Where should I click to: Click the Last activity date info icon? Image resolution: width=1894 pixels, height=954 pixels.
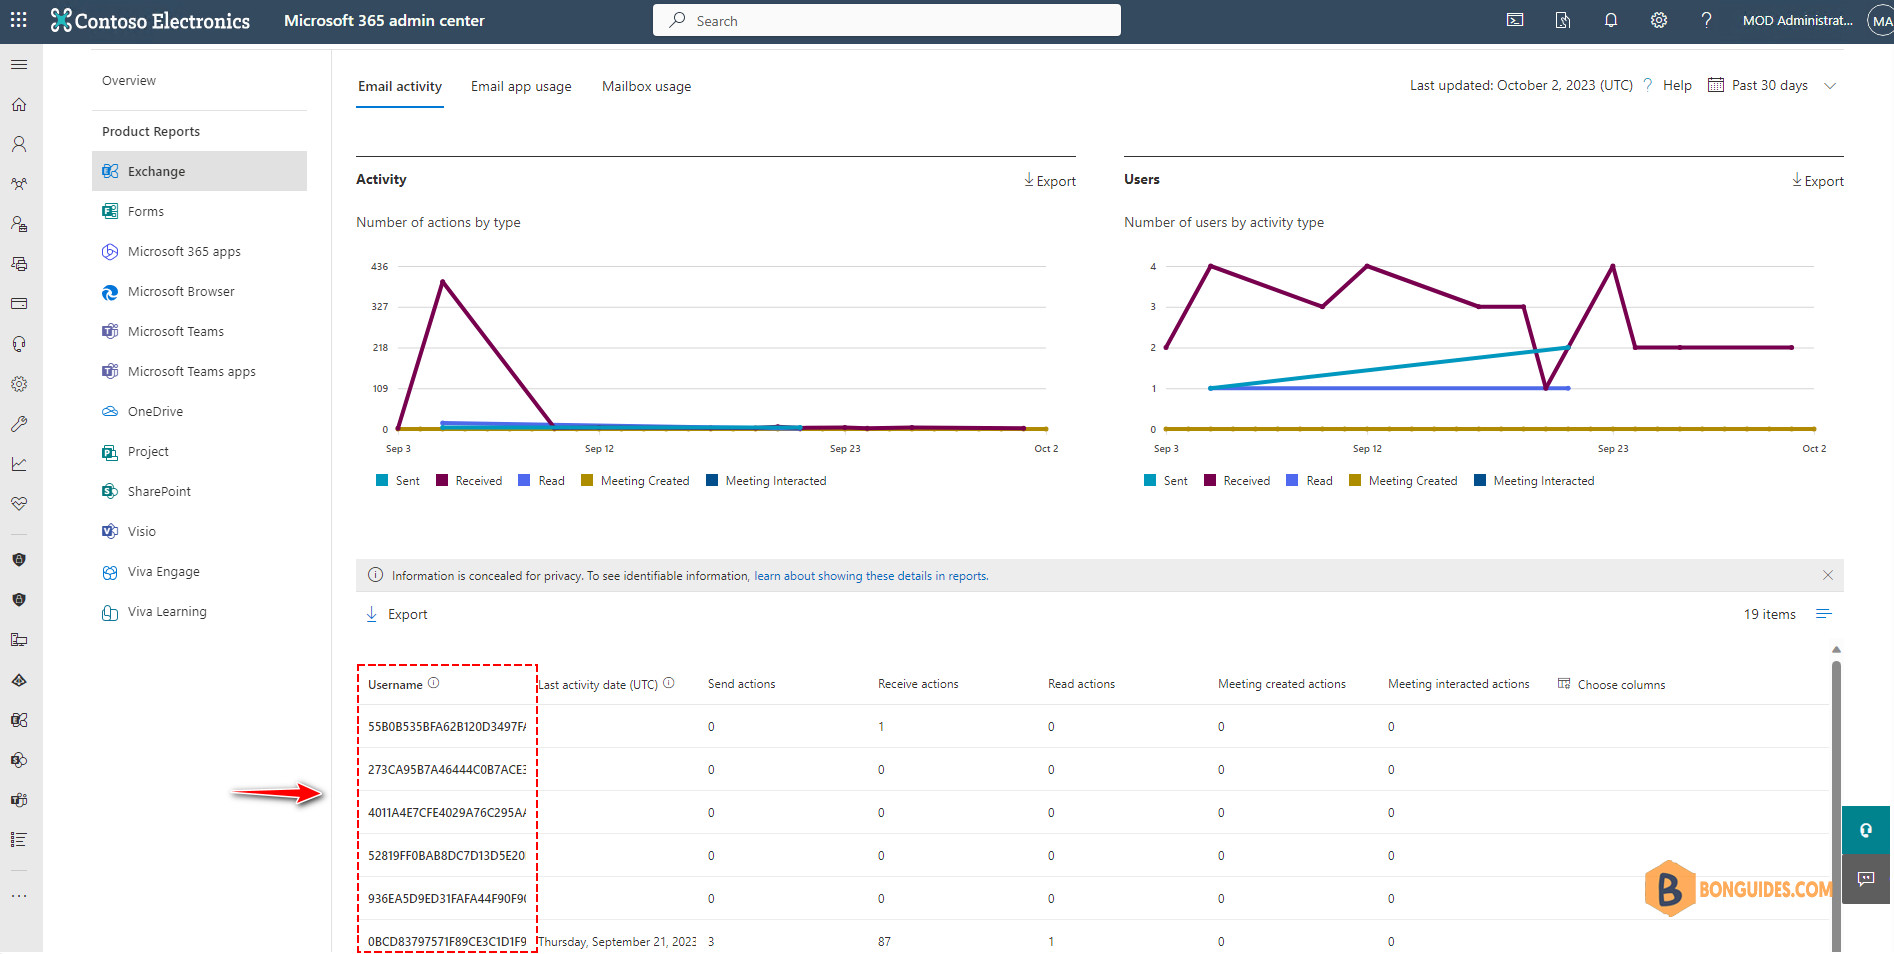[669, 684]
